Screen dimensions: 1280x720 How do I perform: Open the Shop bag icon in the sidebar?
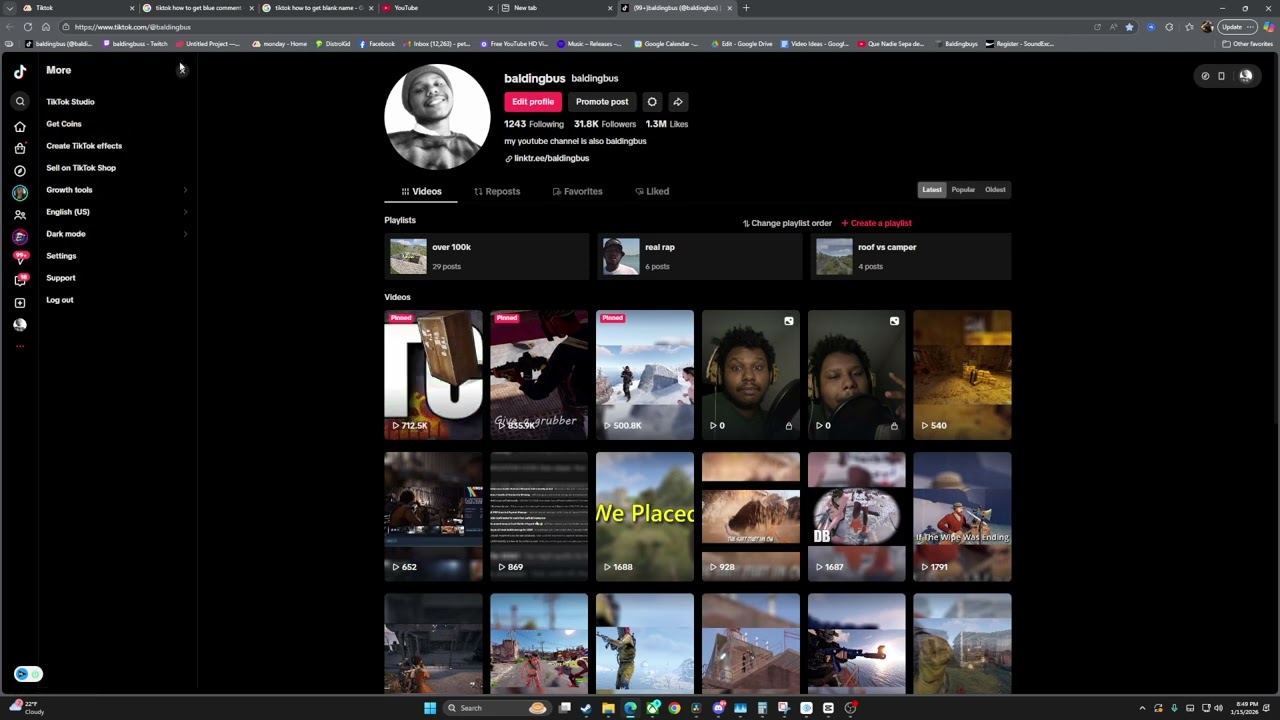coord(20,149)
